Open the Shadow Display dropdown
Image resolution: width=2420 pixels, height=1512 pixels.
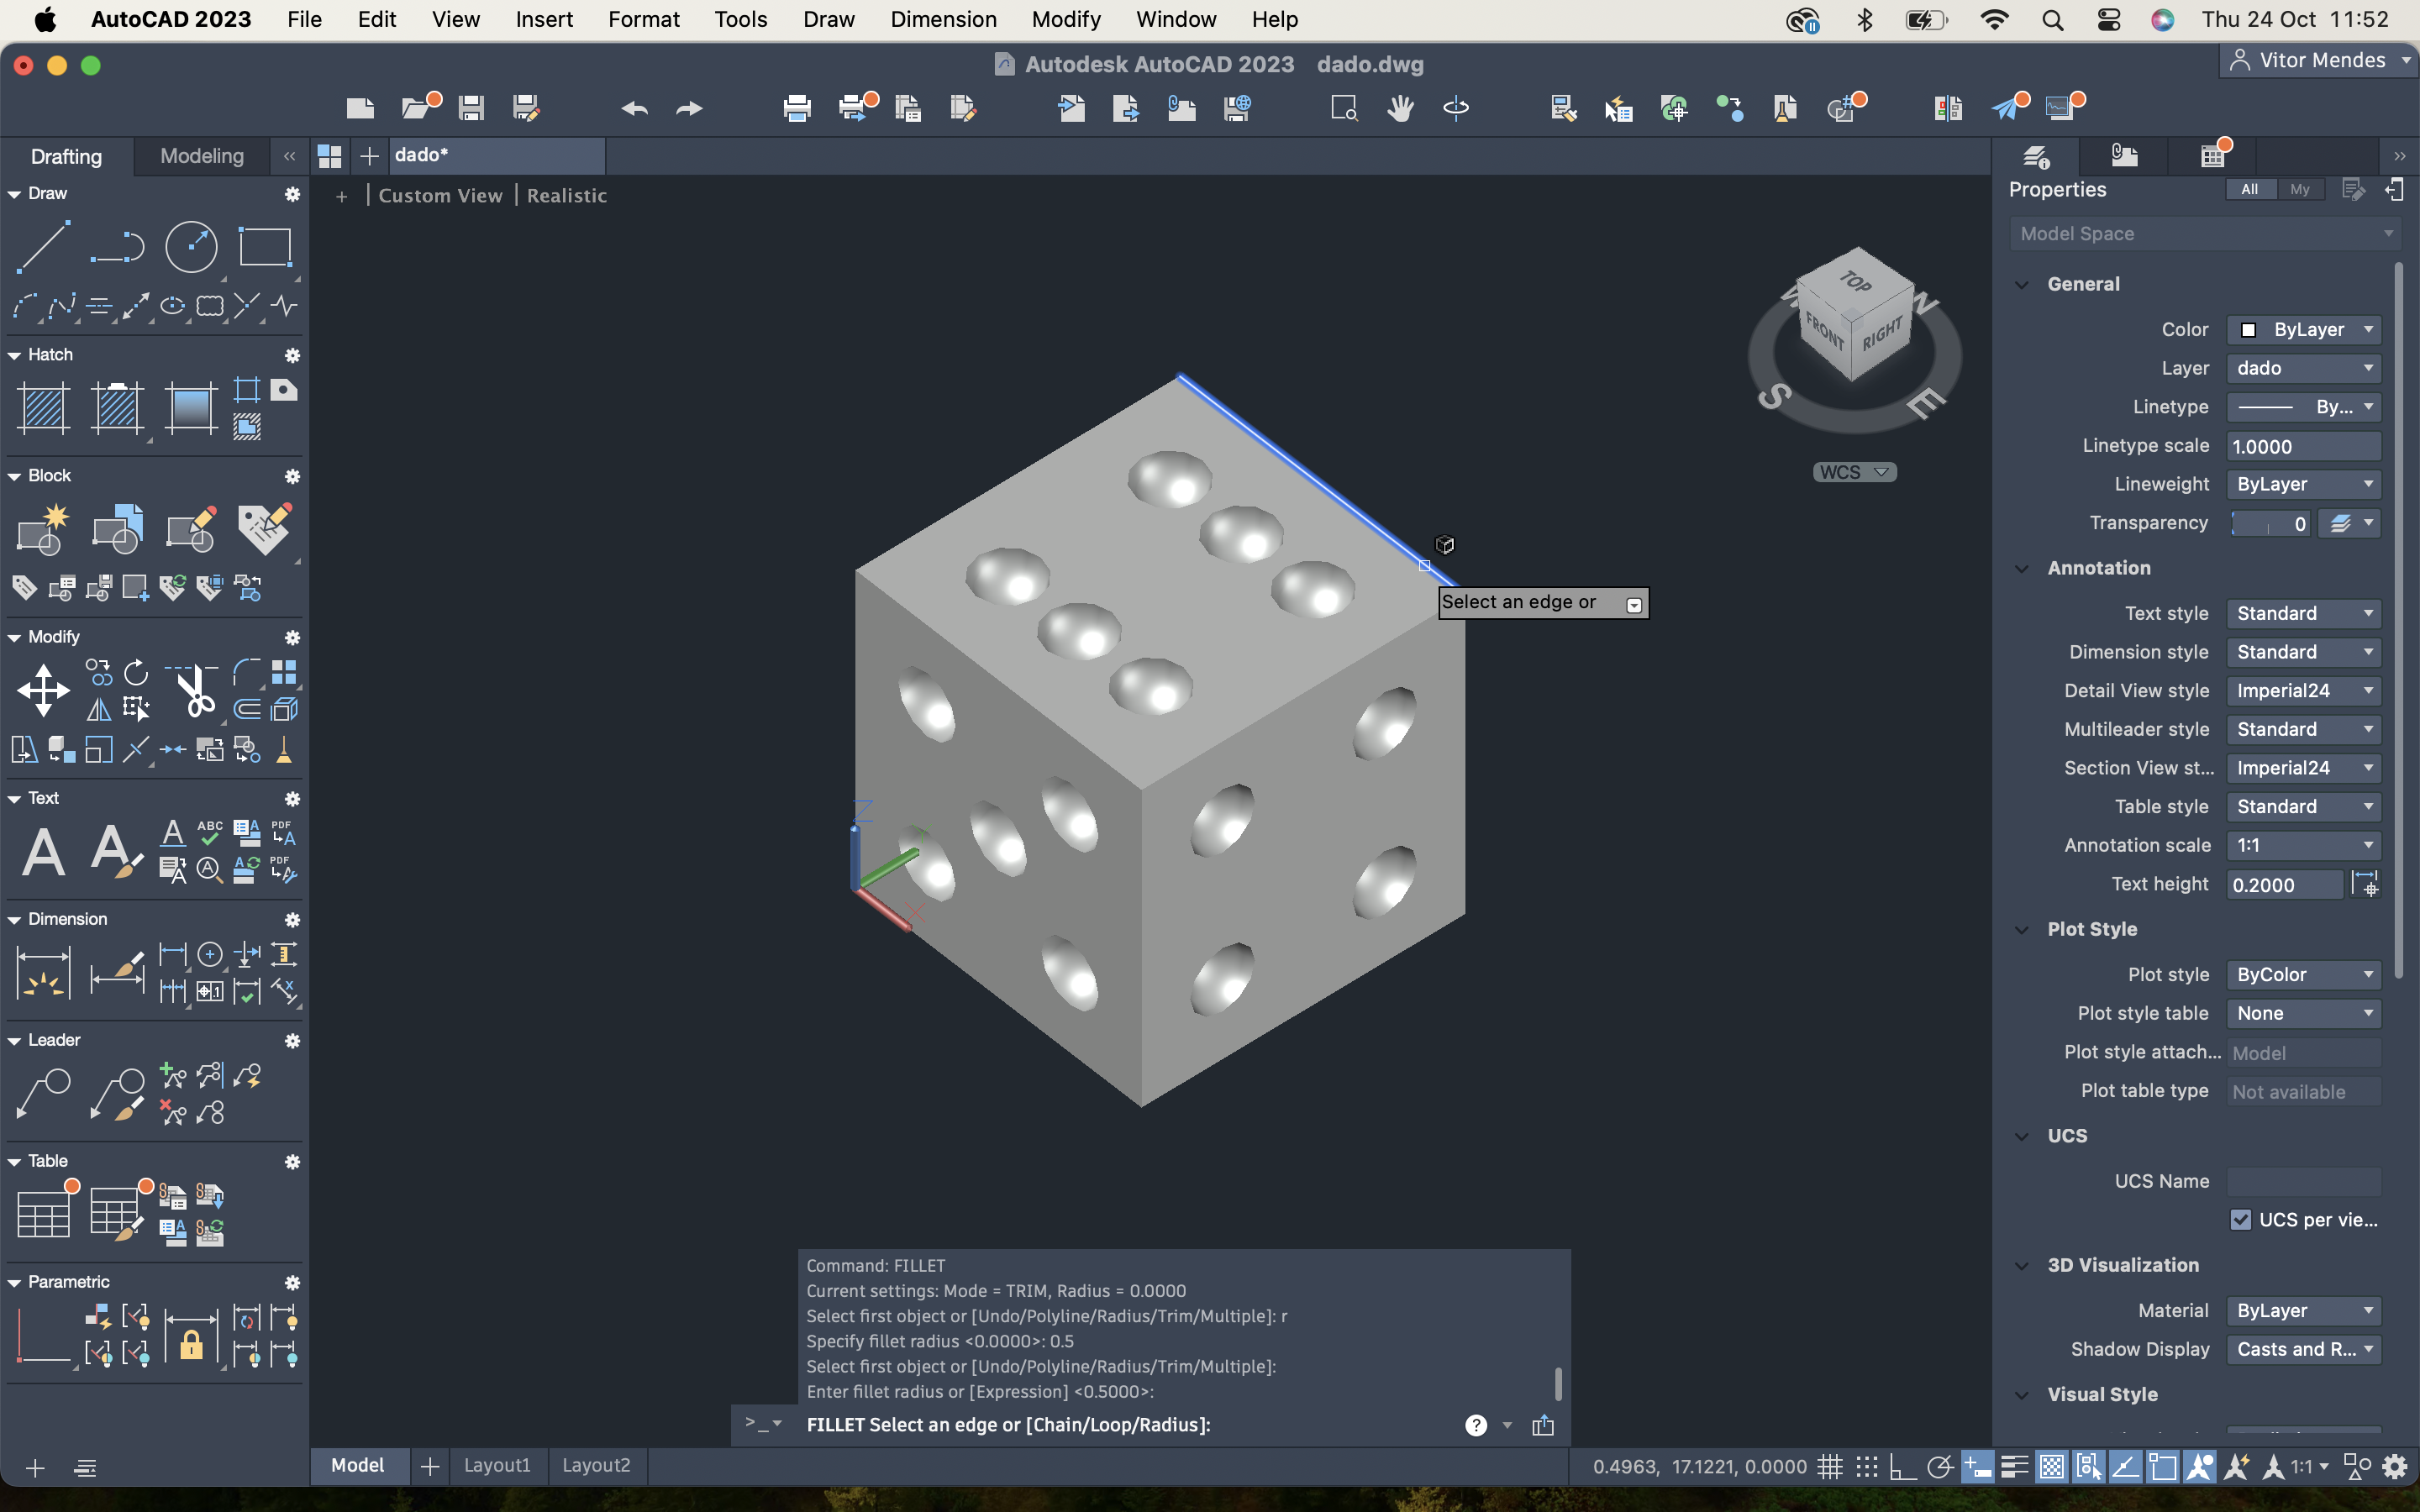[2303, 1349]
